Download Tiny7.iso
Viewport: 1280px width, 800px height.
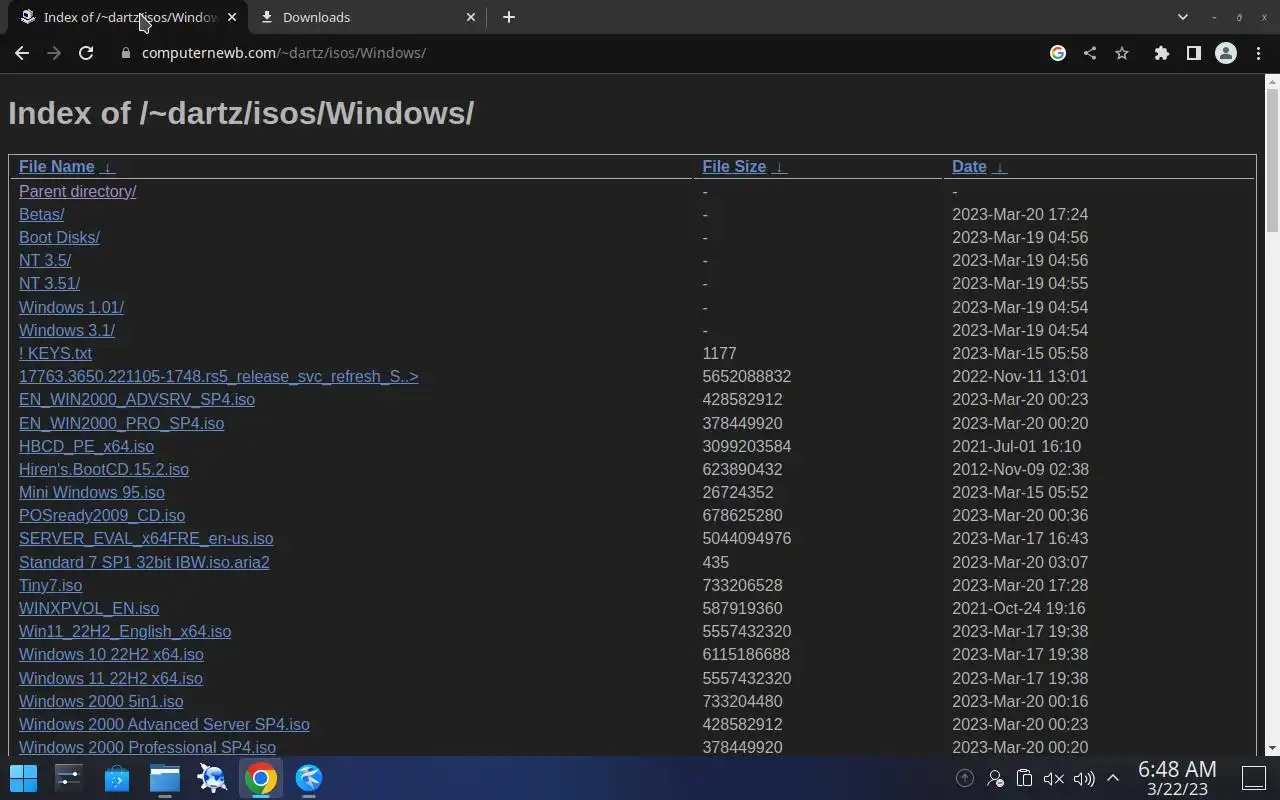point(50,585)
